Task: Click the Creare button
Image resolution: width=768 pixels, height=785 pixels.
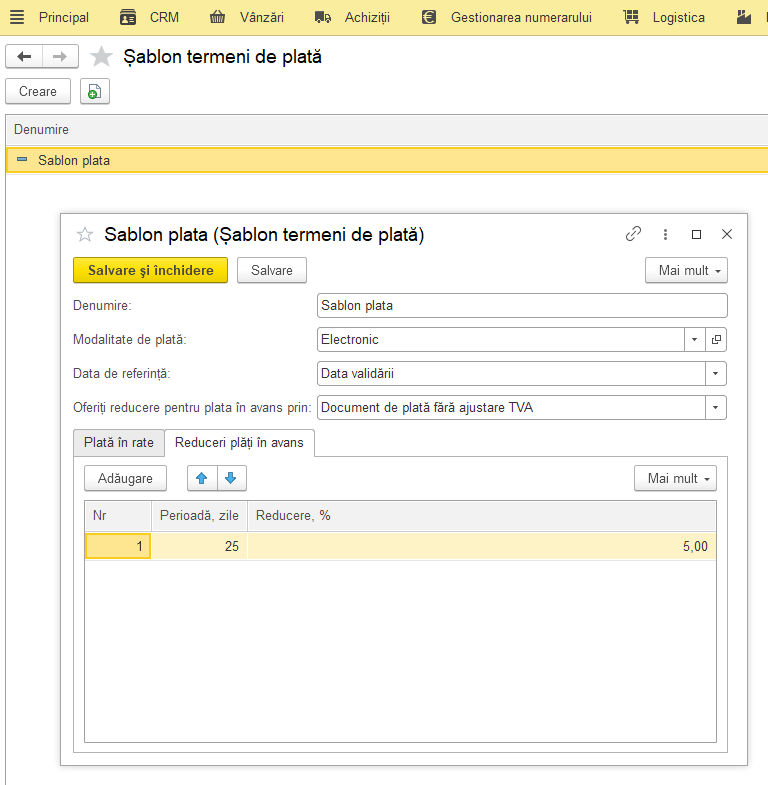Action: tap(38, 92)
